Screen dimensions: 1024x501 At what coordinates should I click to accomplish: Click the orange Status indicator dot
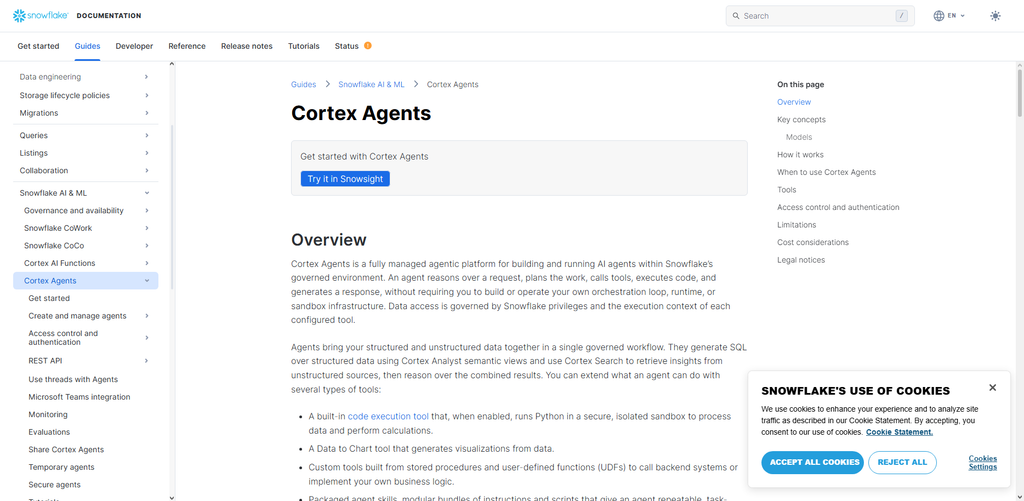point(368,46)
